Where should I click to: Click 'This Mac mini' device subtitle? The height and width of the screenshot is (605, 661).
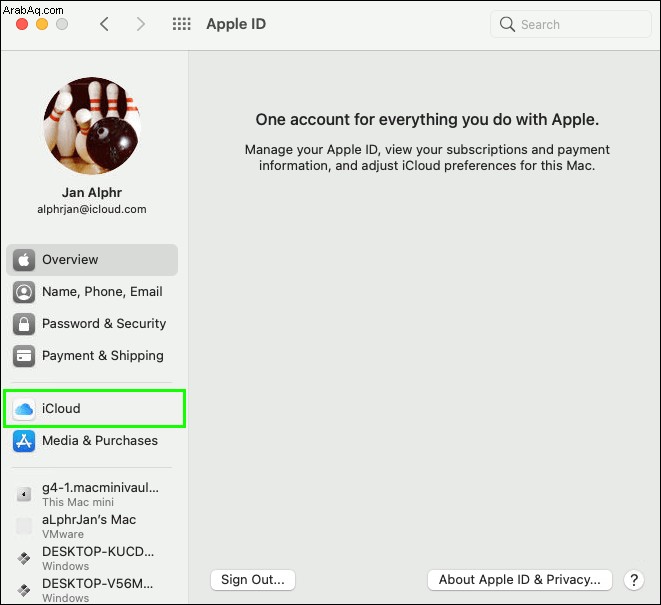[78, 502]
